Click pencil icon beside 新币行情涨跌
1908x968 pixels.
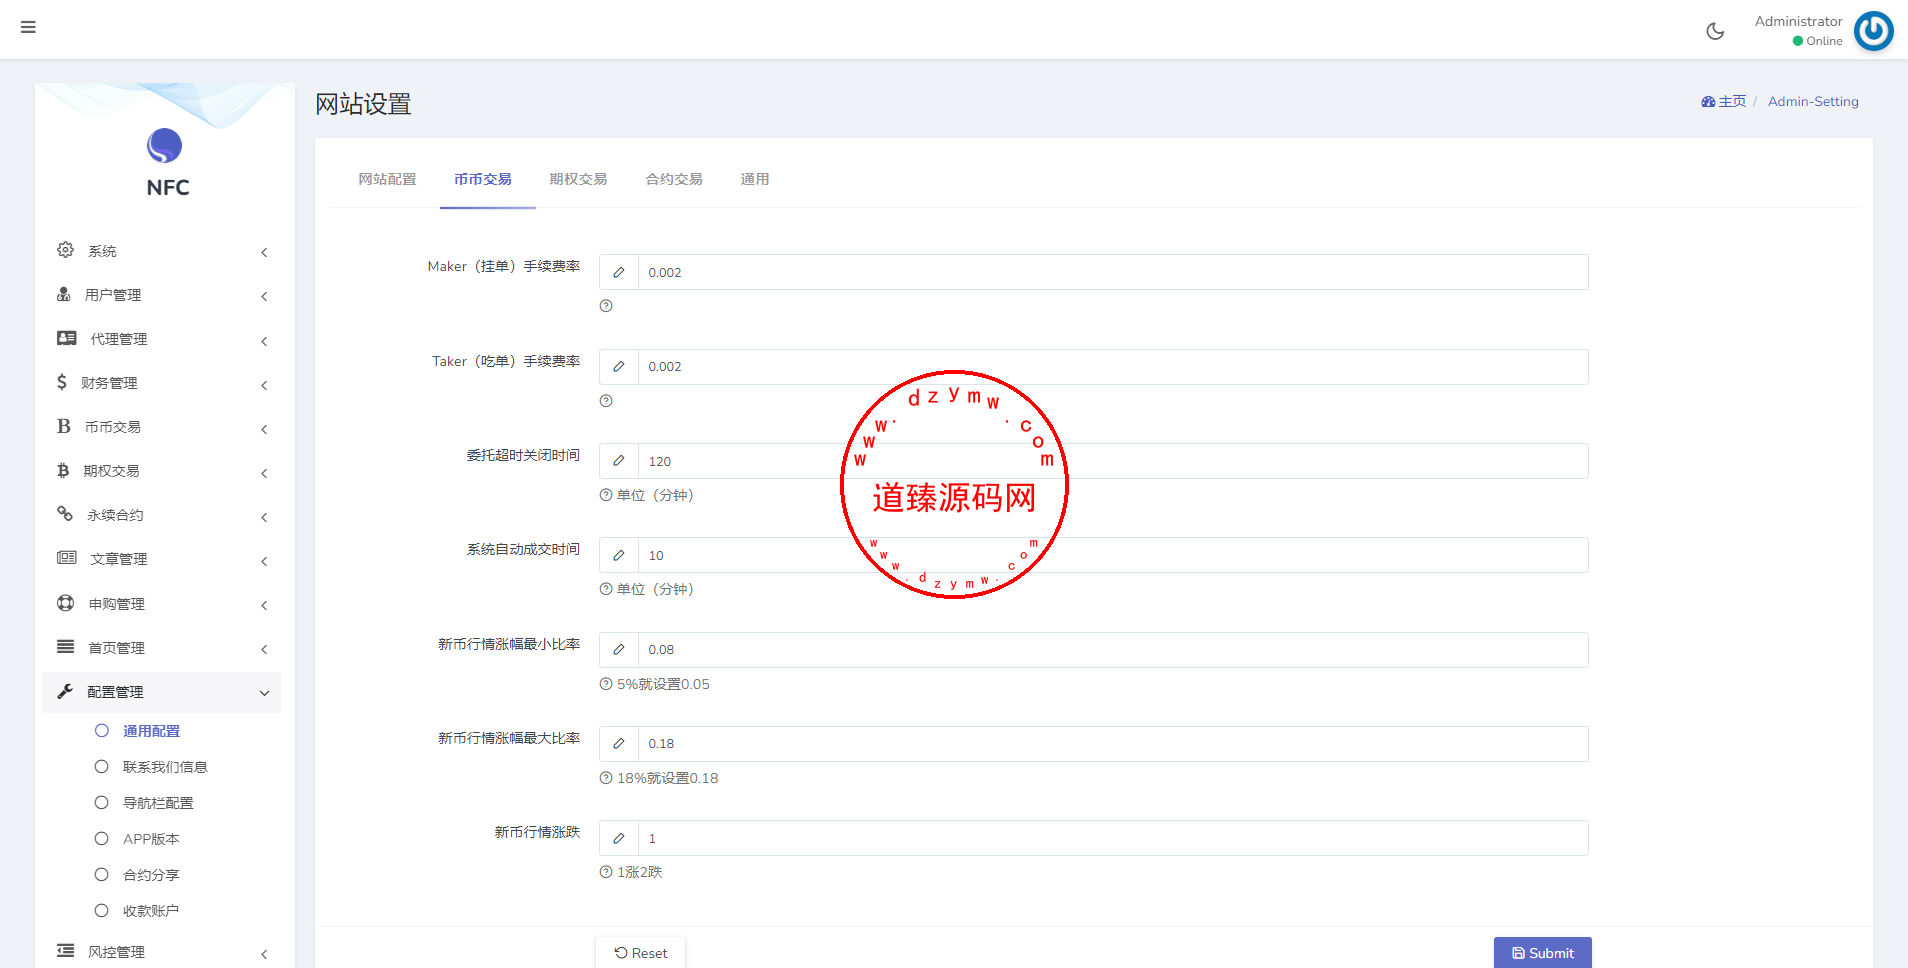point(619,838)
